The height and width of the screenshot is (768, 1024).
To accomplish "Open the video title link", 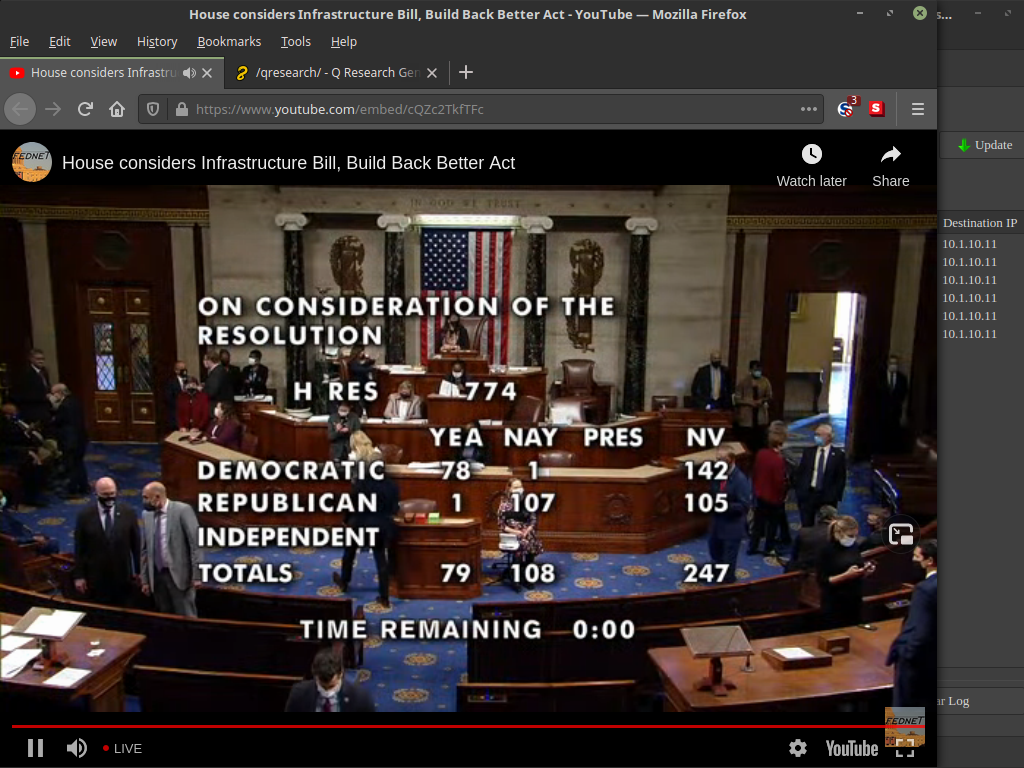I will pos(289,163).
